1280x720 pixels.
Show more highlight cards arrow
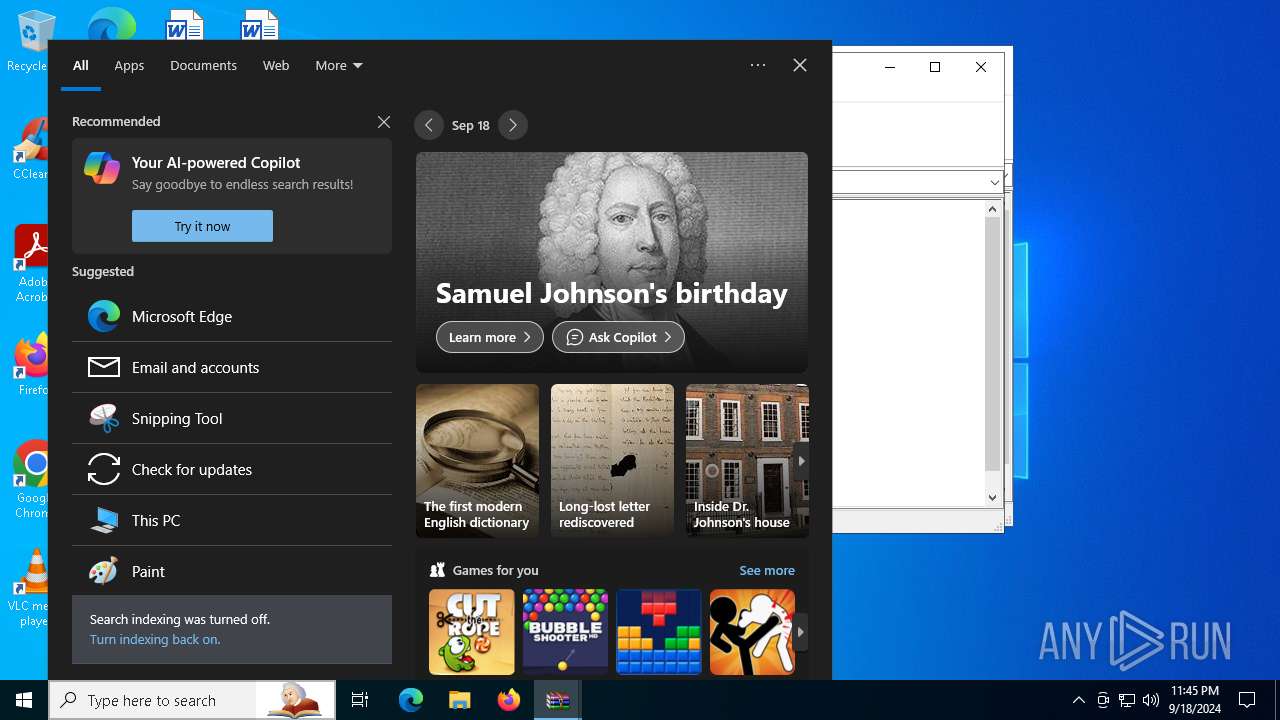801,461
